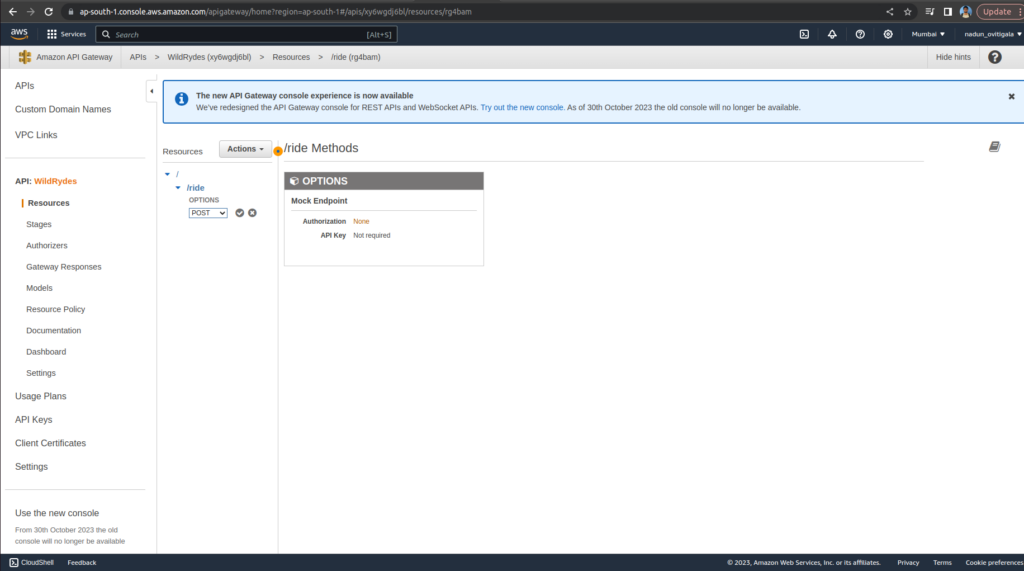Viewport: 1024px width, 571px height.
Task: Open Resources in the API sidebar
Action: tap(48, 203)
